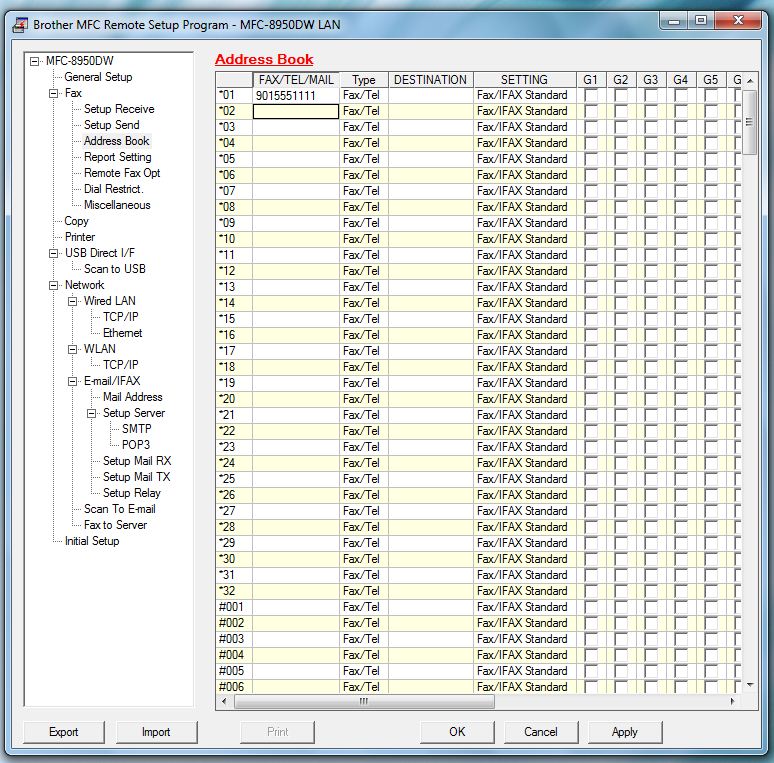
Task: Open the General Setup tree item
Action: [98, 77]
